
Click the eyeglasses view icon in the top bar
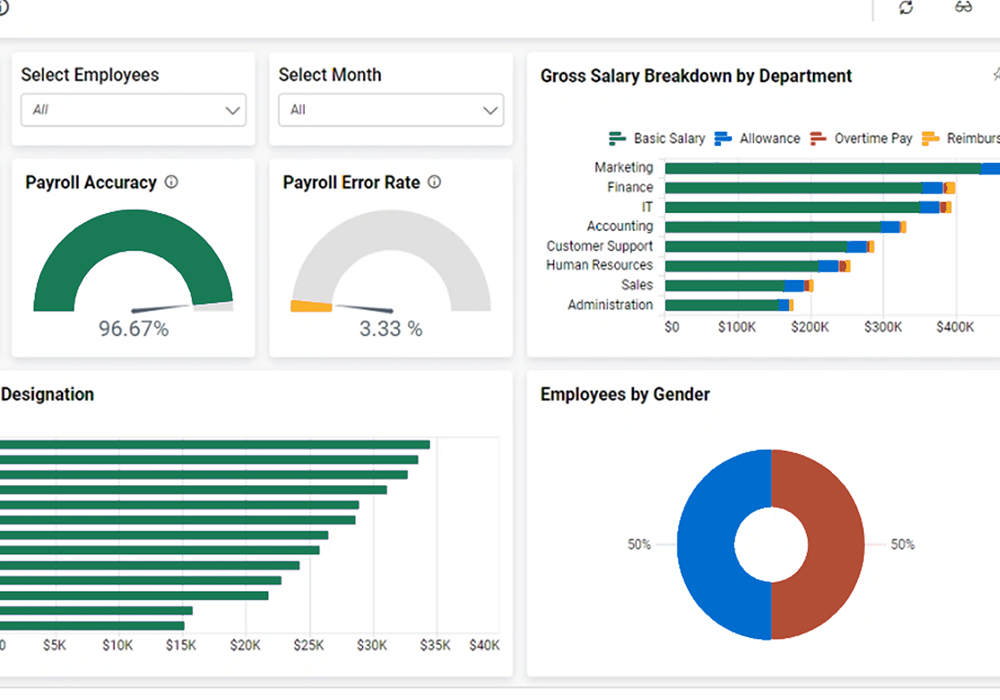point(963,8)
